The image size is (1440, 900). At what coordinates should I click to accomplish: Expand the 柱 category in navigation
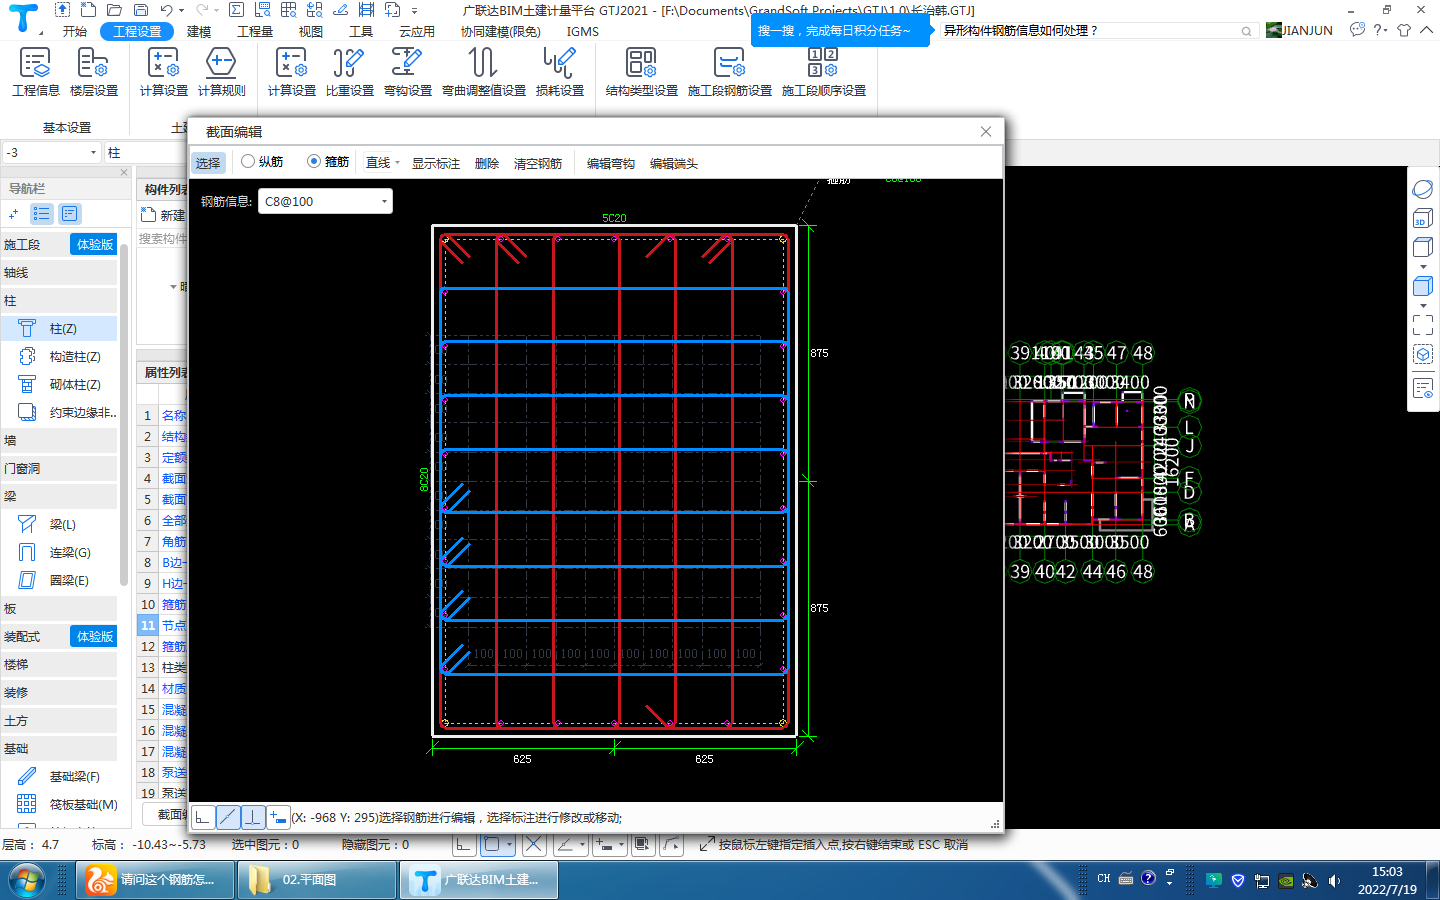(59, 300)
